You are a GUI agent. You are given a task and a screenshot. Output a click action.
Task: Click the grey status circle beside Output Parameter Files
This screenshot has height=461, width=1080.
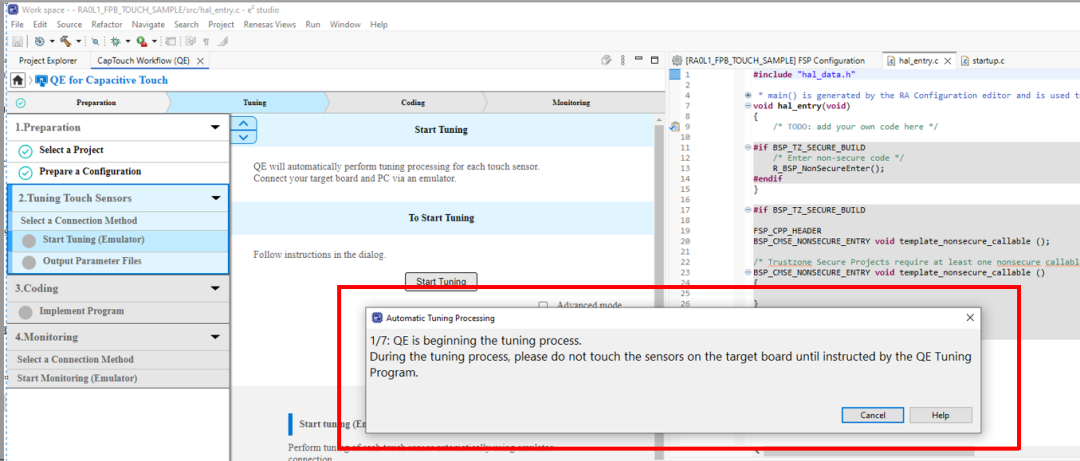click(x=29, y=262)
